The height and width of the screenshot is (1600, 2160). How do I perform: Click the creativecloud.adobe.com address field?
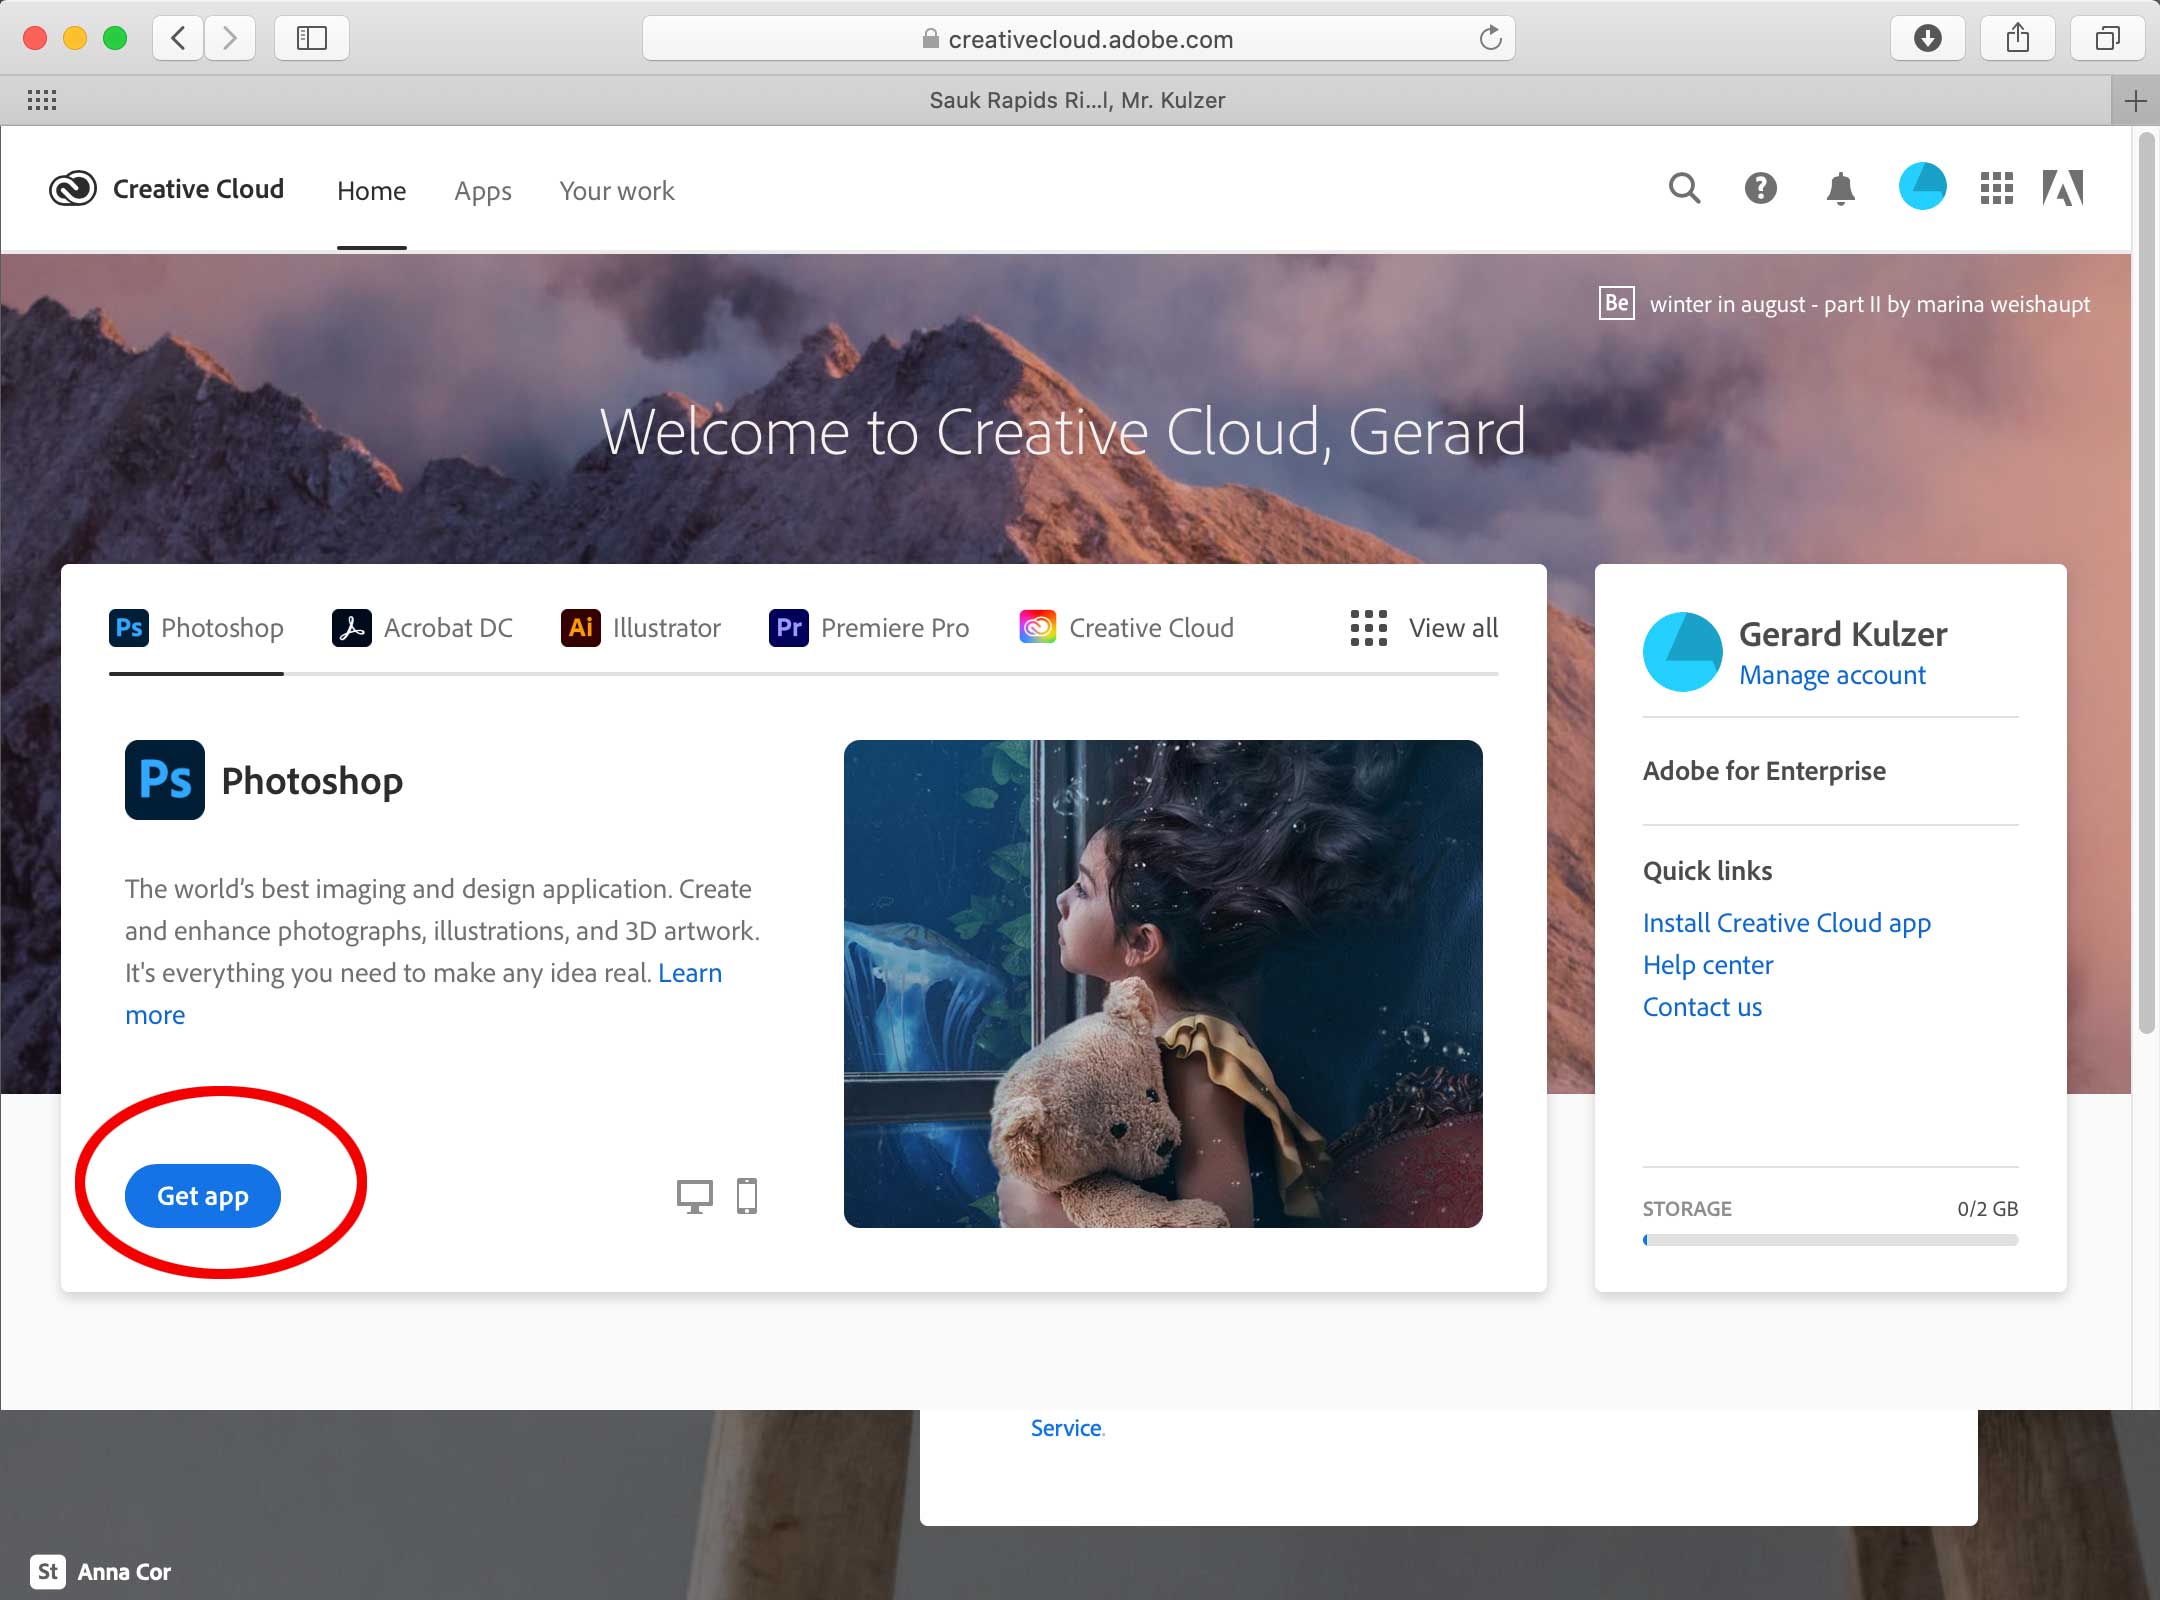[1078, 38]
